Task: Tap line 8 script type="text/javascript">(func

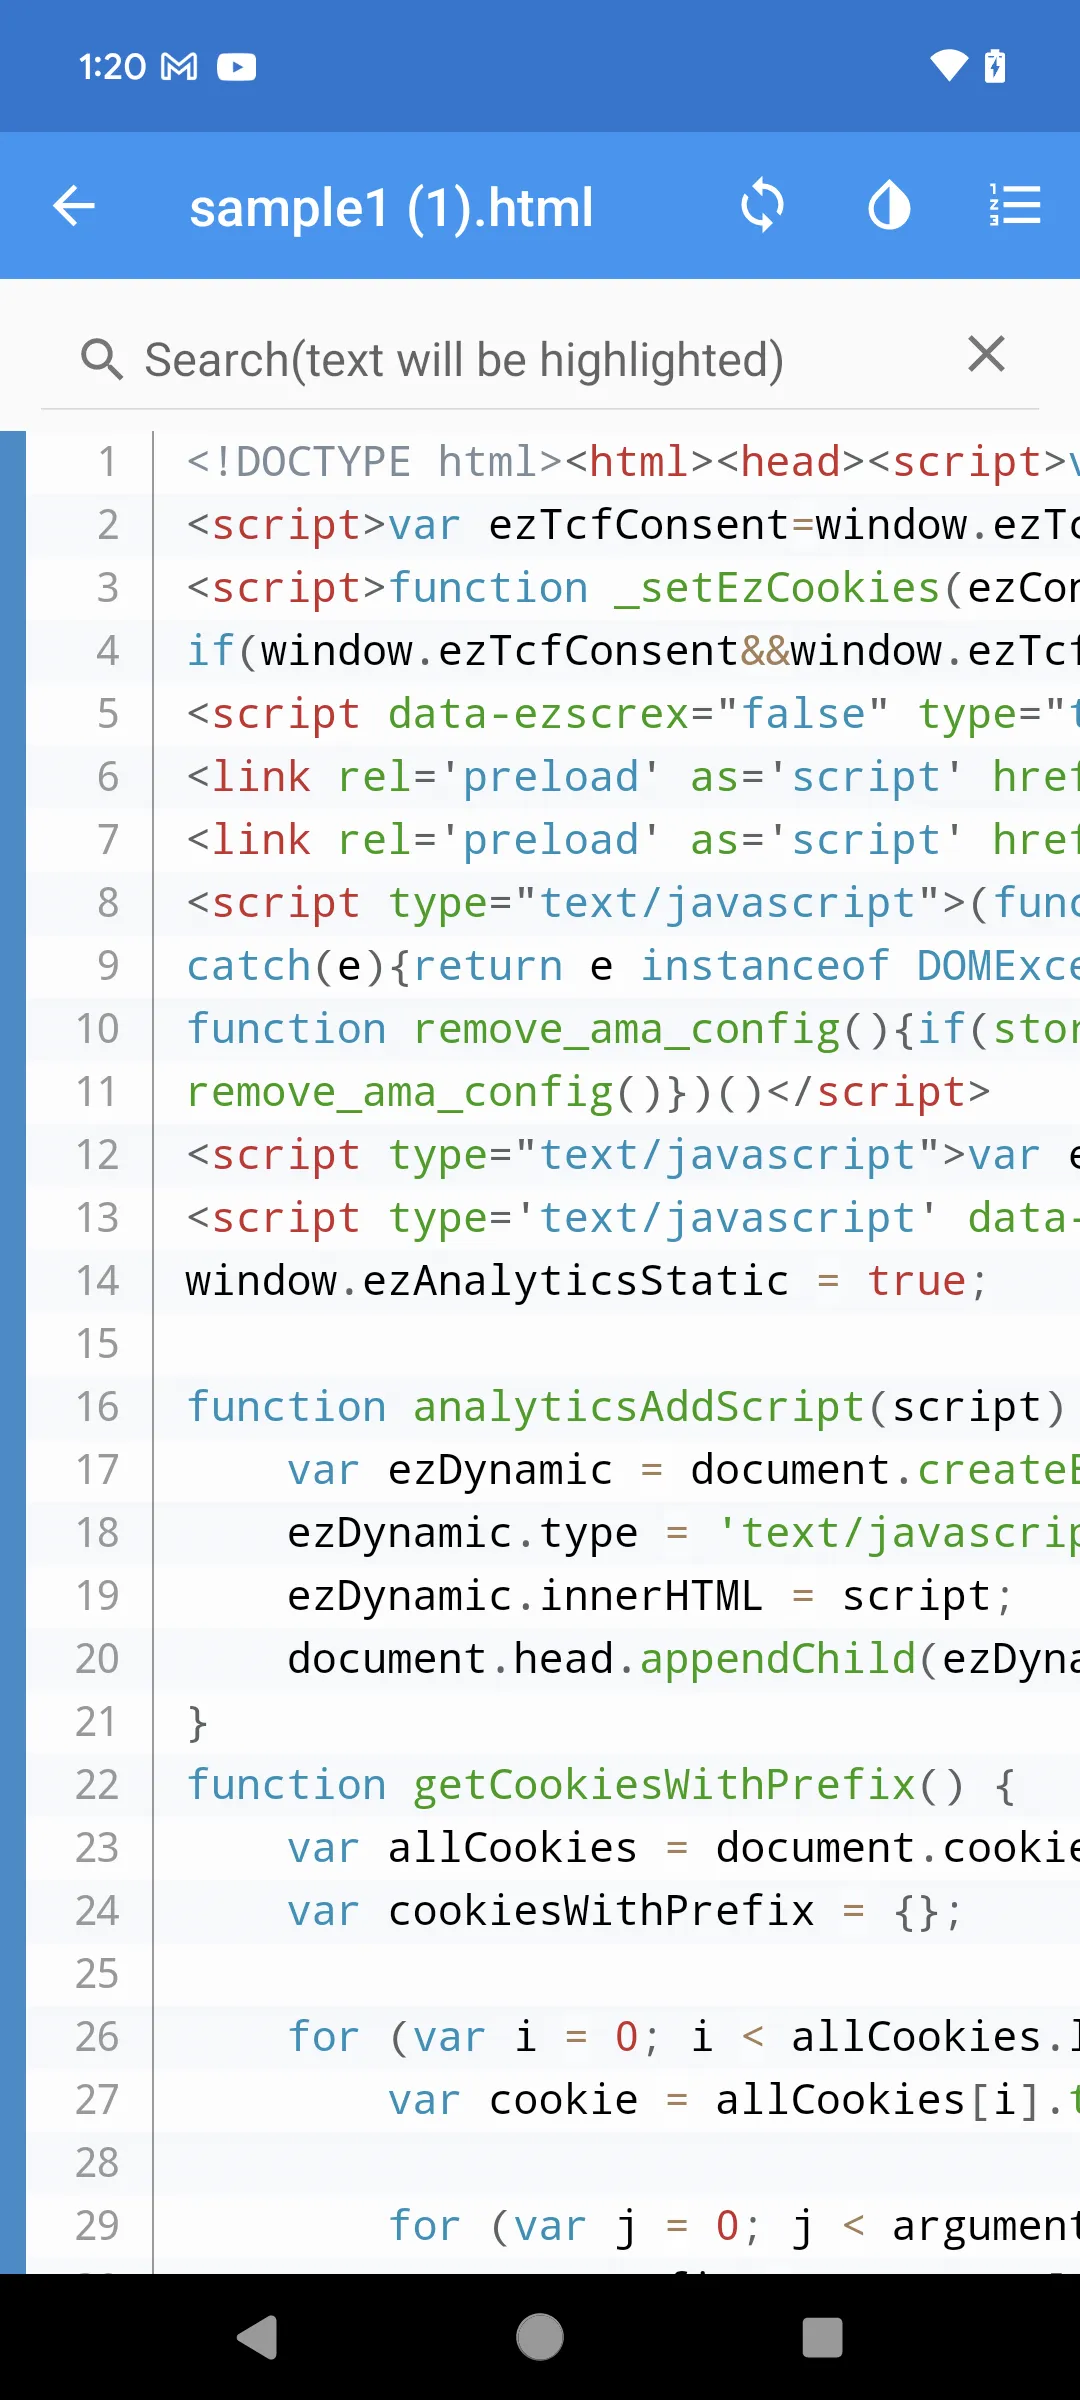Action: 632,903
